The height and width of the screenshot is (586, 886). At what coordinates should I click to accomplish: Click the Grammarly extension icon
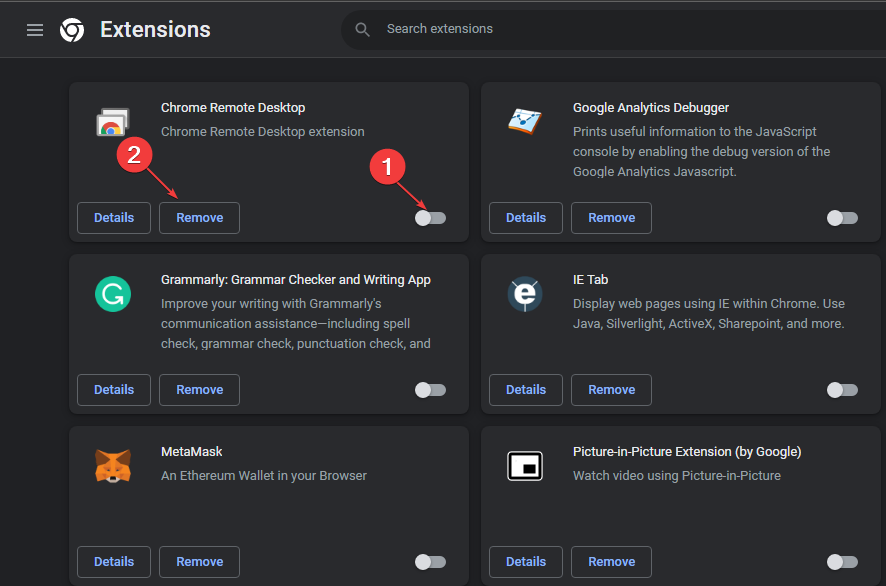(112, 294)
